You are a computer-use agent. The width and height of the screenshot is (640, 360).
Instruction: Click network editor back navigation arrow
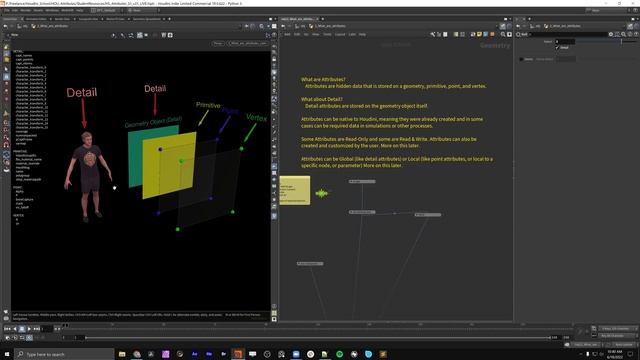pyautogui.click(x=283, y=26)
